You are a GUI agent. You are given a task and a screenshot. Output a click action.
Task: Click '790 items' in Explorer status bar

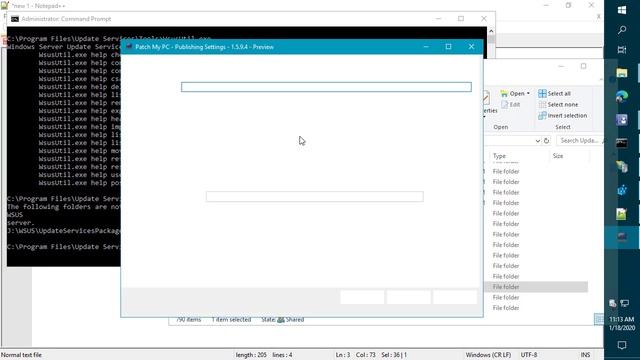click(x=188, y=320)
